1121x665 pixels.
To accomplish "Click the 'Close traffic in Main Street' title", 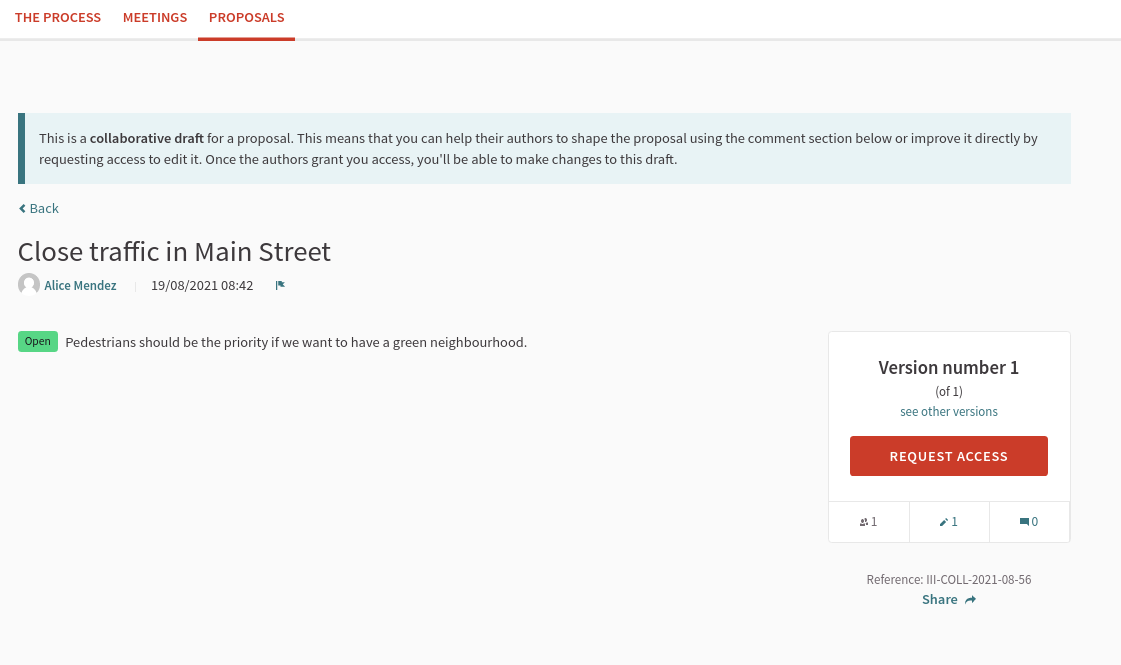I will 174,252.
